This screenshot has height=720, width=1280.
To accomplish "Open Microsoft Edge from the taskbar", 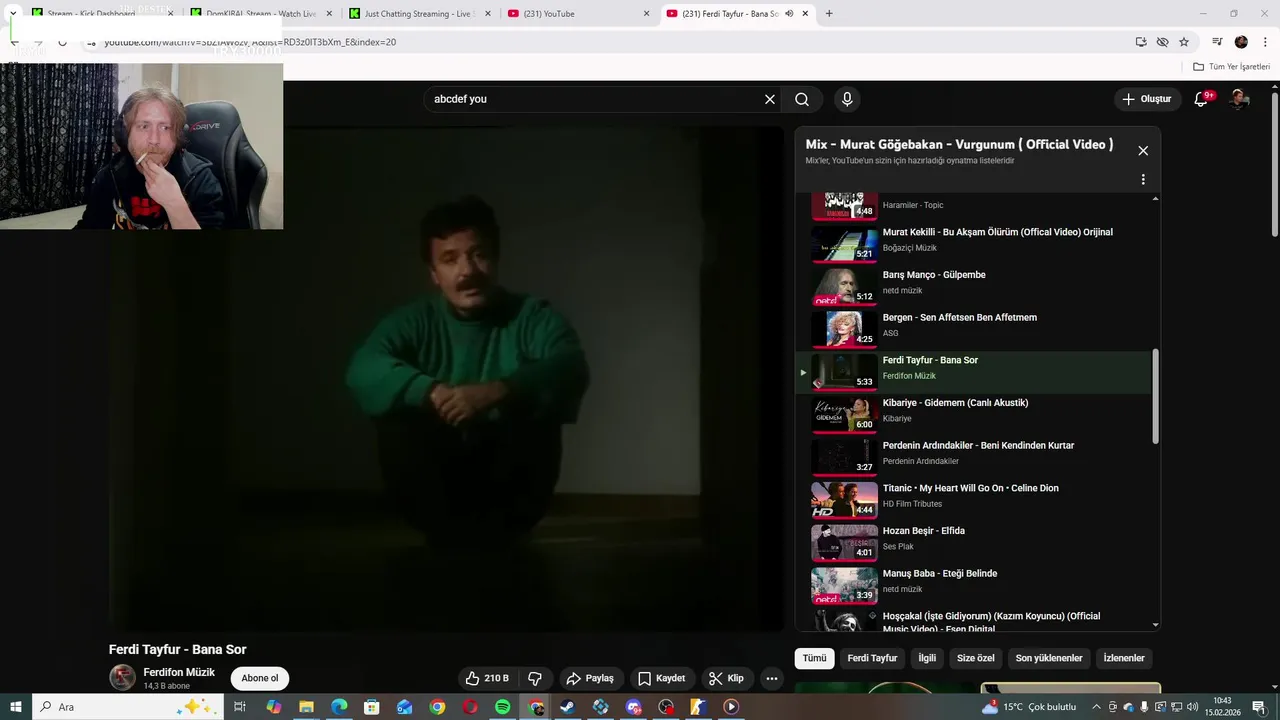I will pyautogui.click(x=339, y=707).
